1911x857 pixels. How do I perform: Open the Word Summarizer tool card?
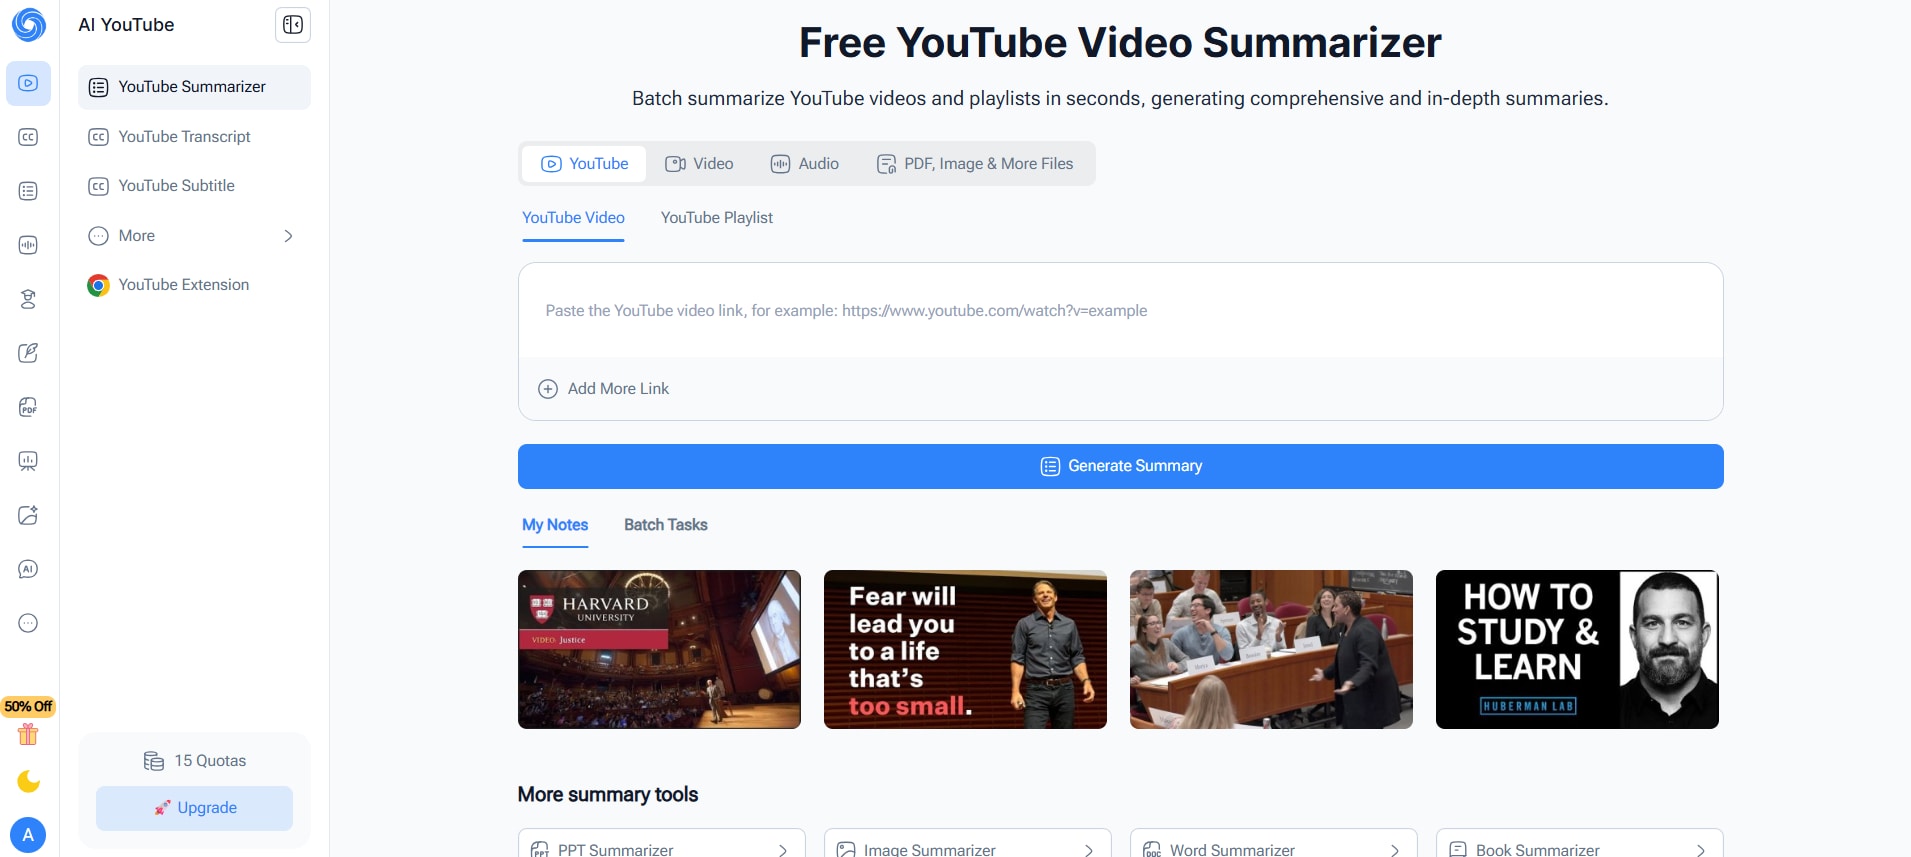[x=1274, y=843]
